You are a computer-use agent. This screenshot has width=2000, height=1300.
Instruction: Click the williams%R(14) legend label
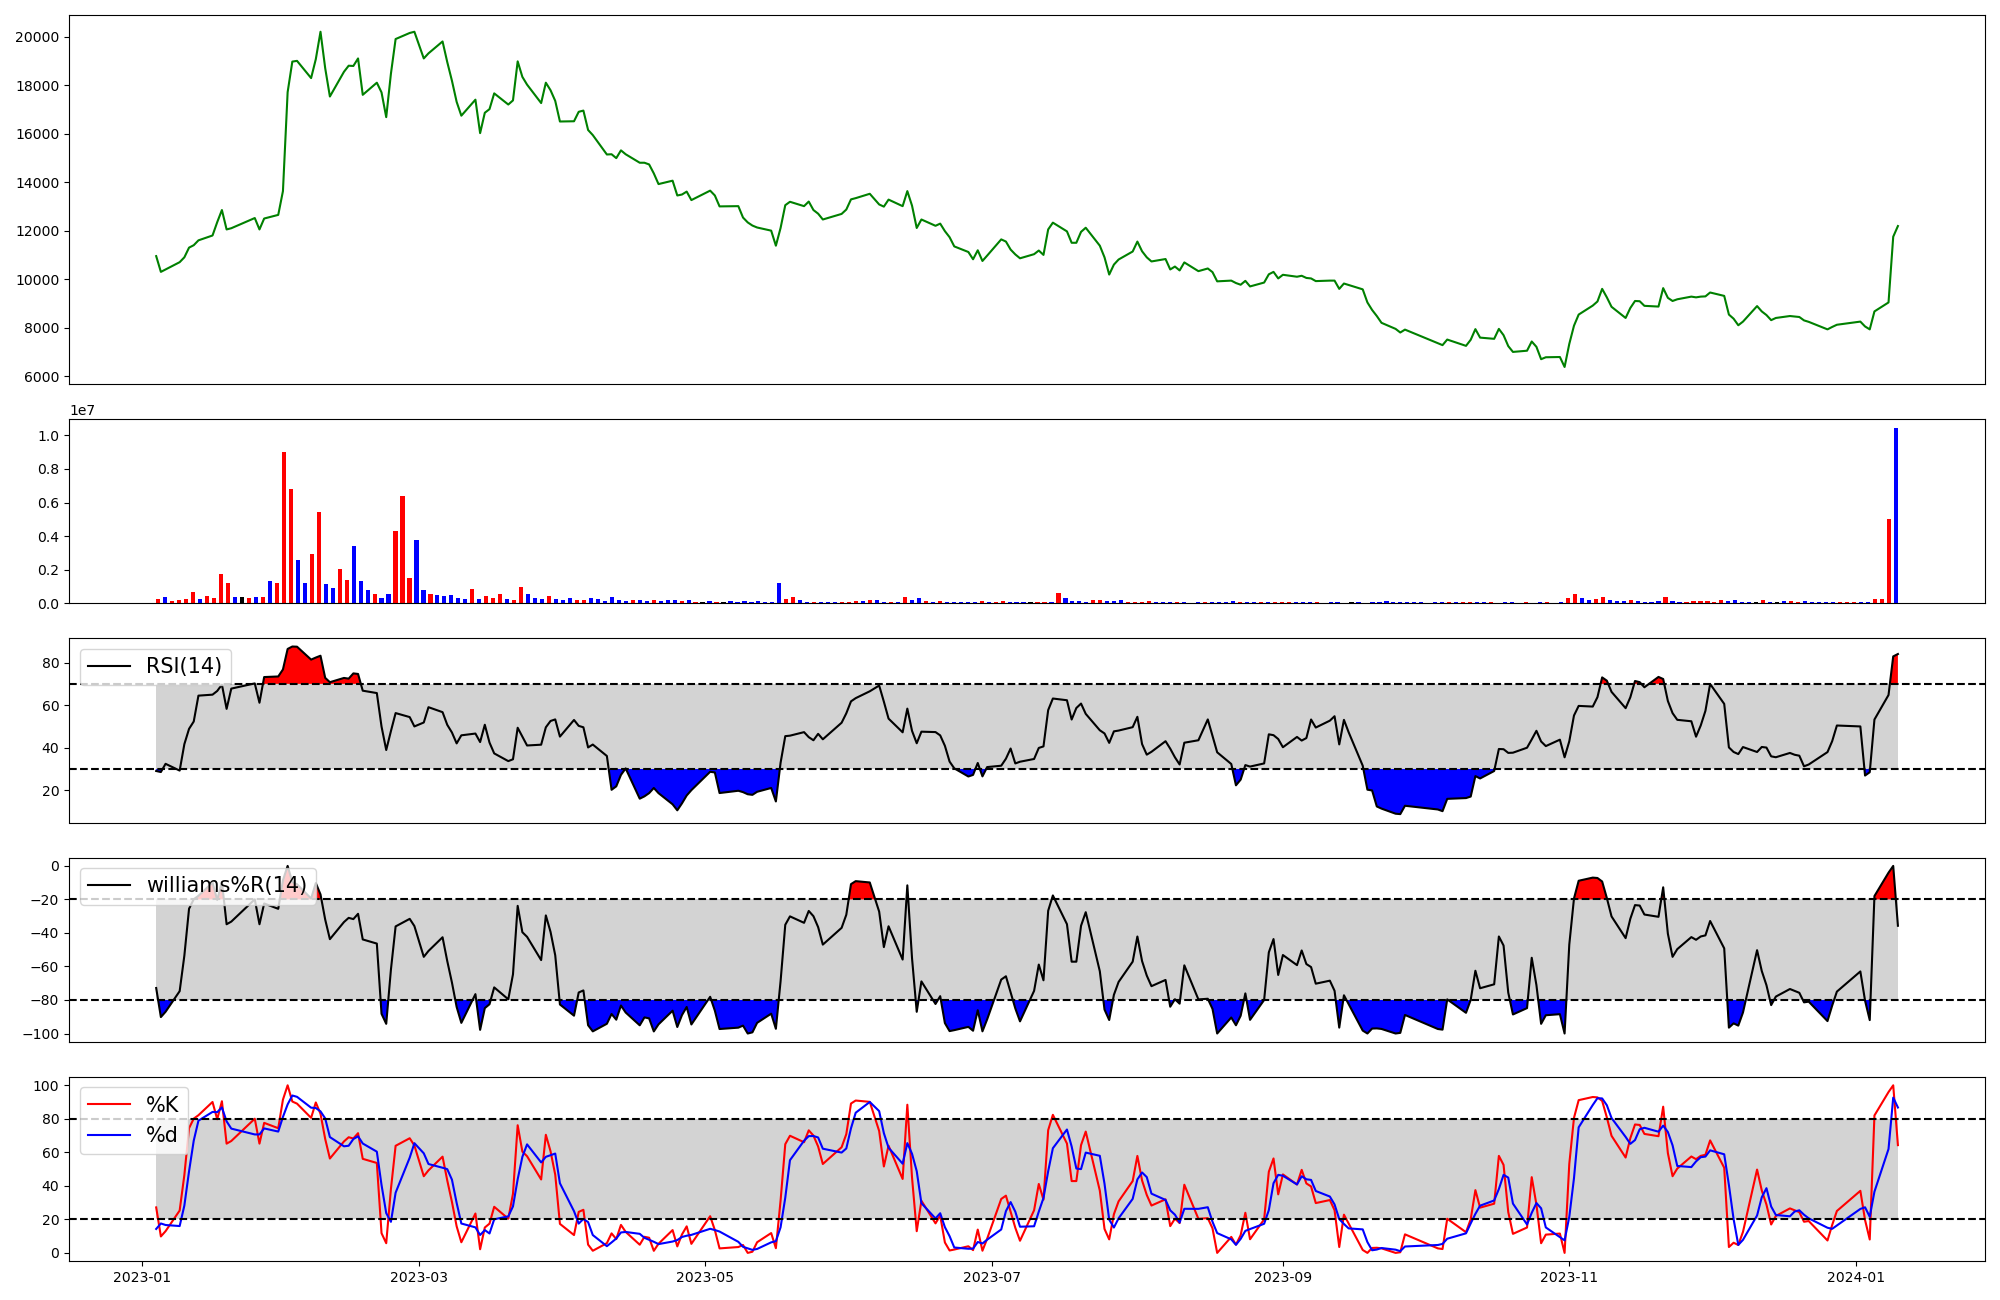226,885
